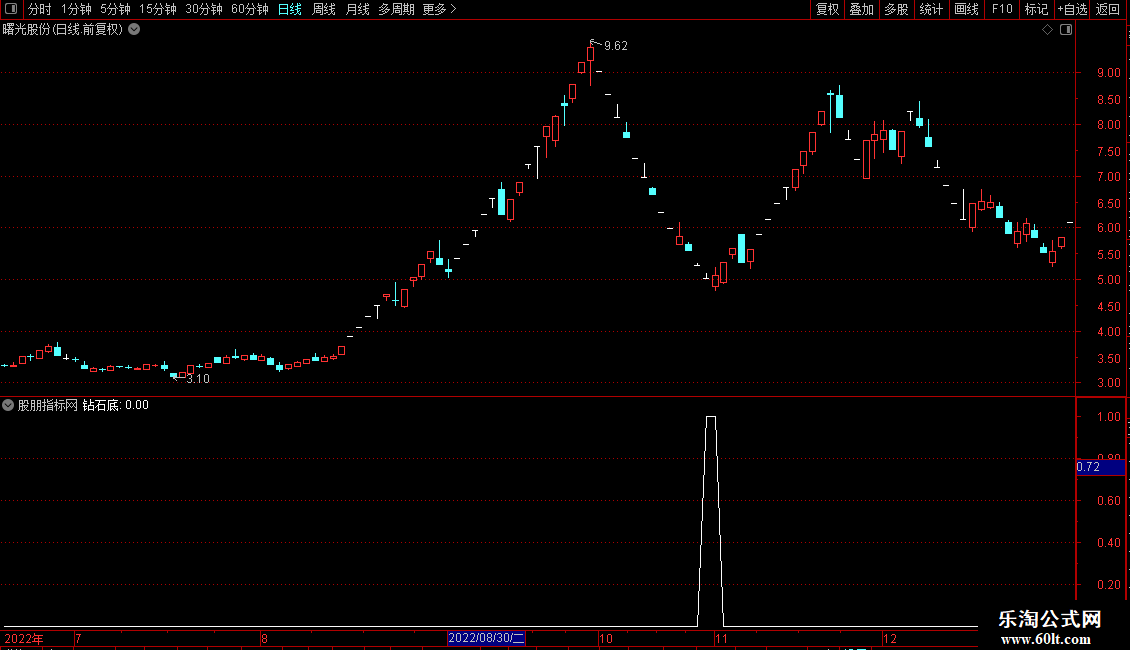Click the 2022年 label on time axis
This screenshot has height=650, width=1130.
tap(24, 638)
